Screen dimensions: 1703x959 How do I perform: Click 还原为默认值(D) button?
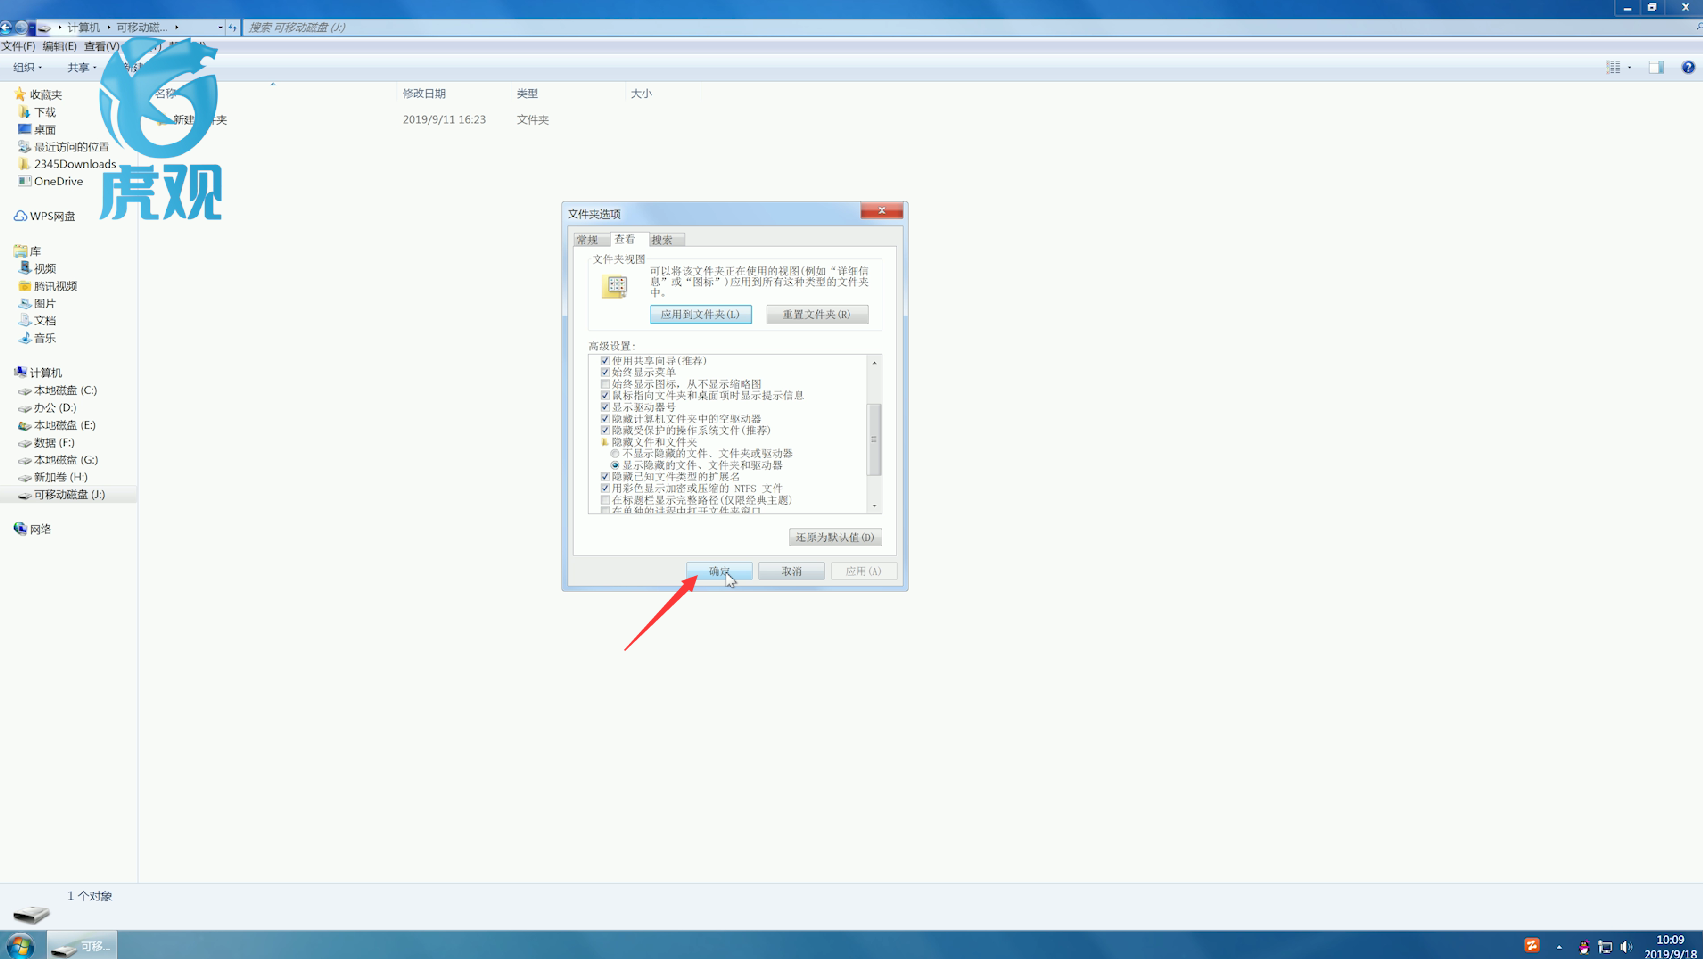coord(835,537)
